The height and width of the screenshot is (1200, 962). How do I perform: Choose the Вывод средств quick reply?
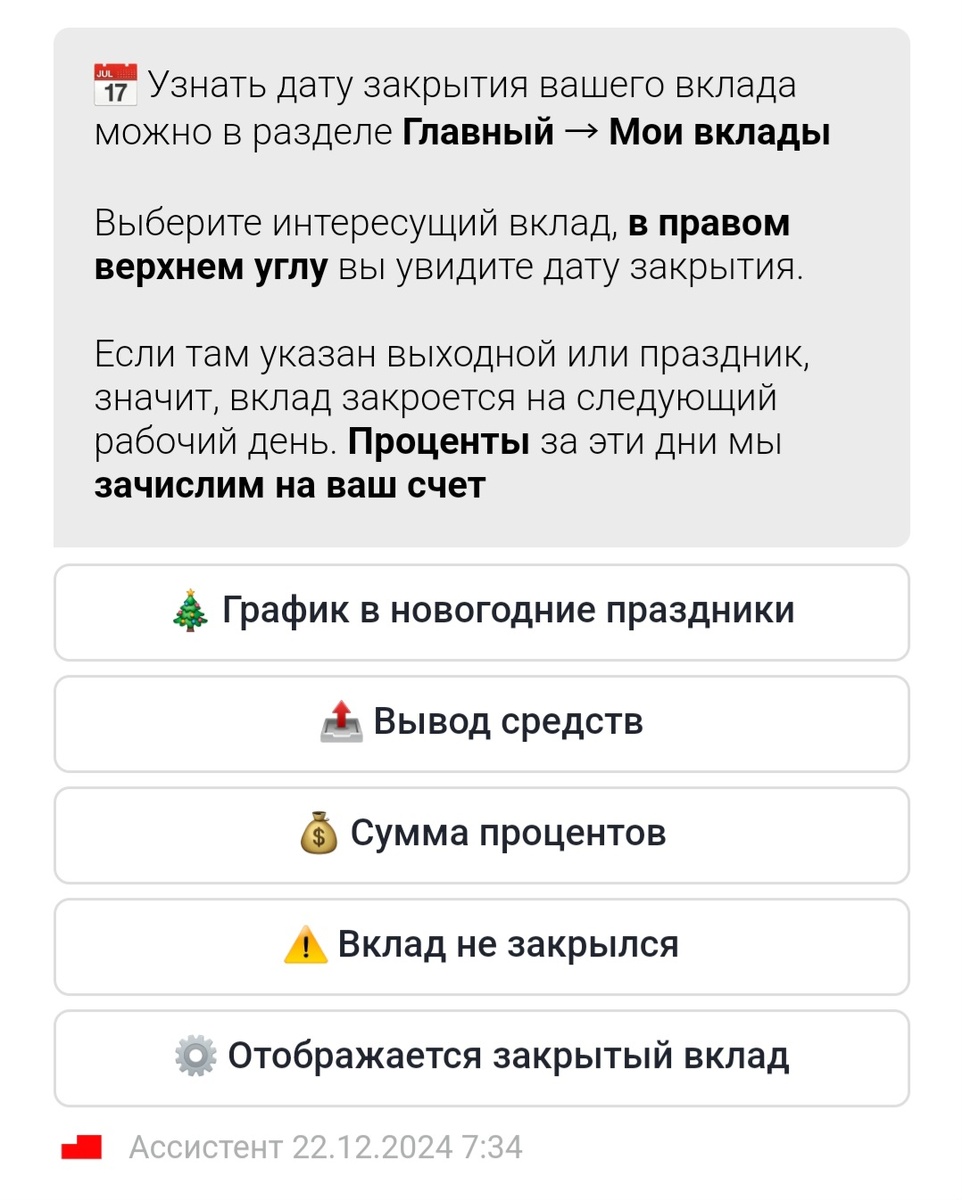pos(481,722)
